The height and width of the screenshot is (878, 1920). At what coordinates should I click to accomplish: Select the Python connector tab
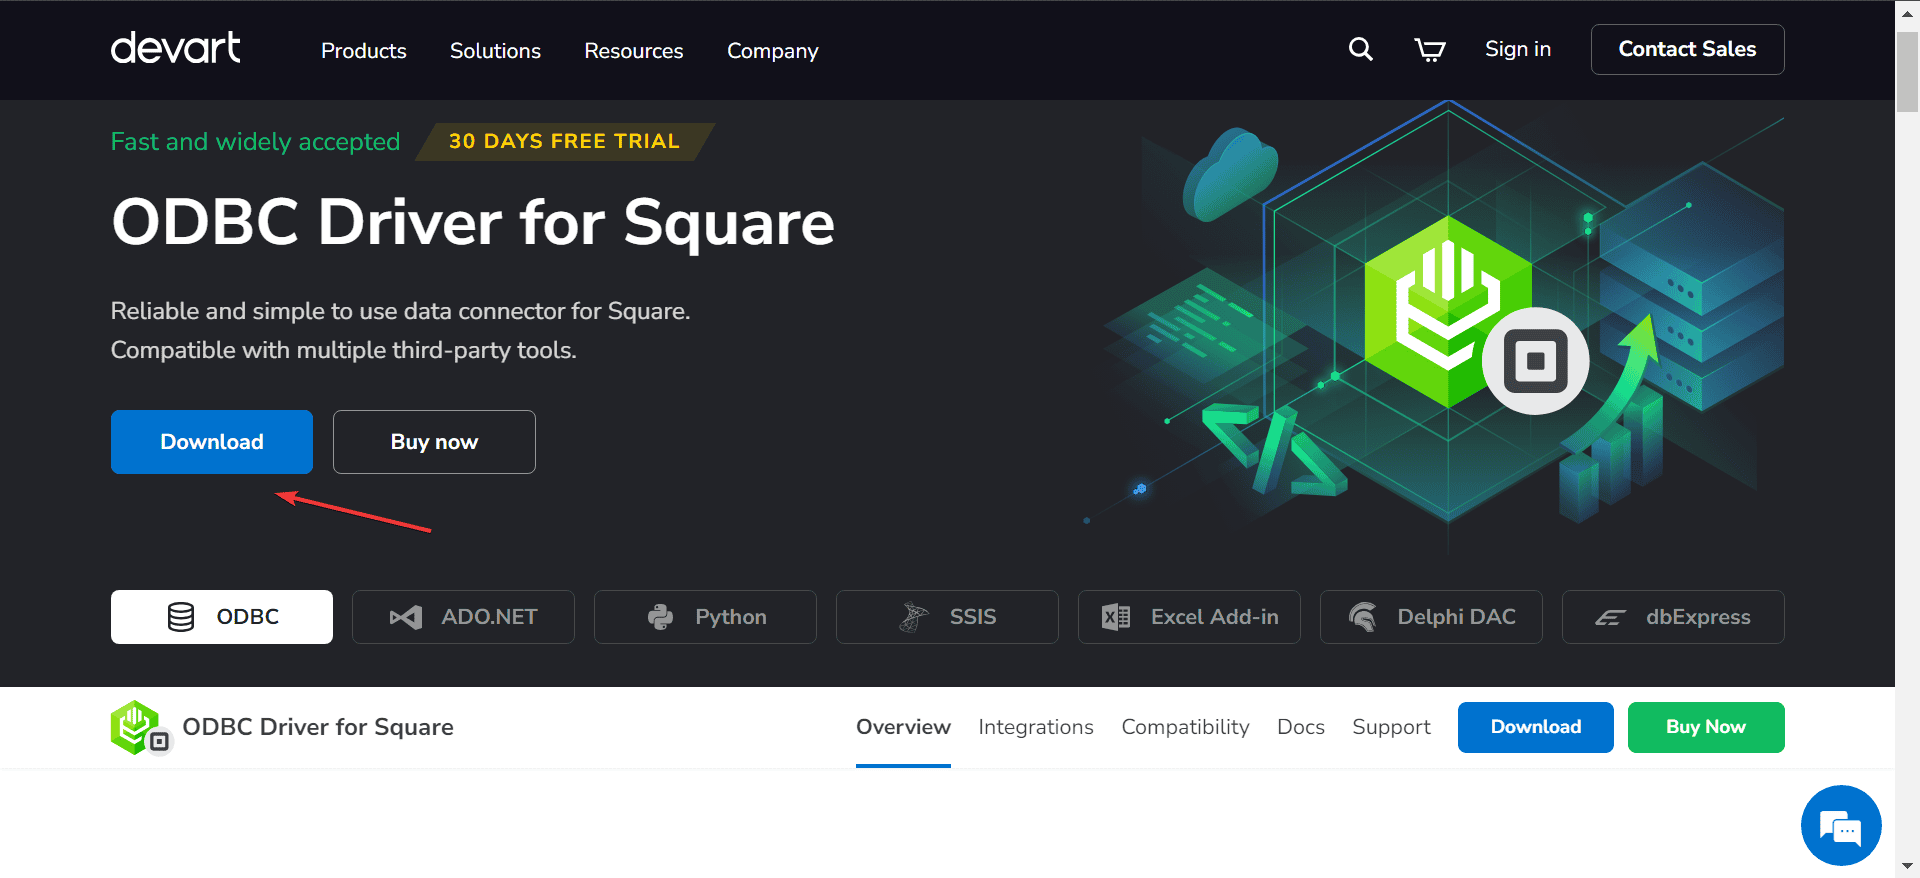[x=705, y=617]
